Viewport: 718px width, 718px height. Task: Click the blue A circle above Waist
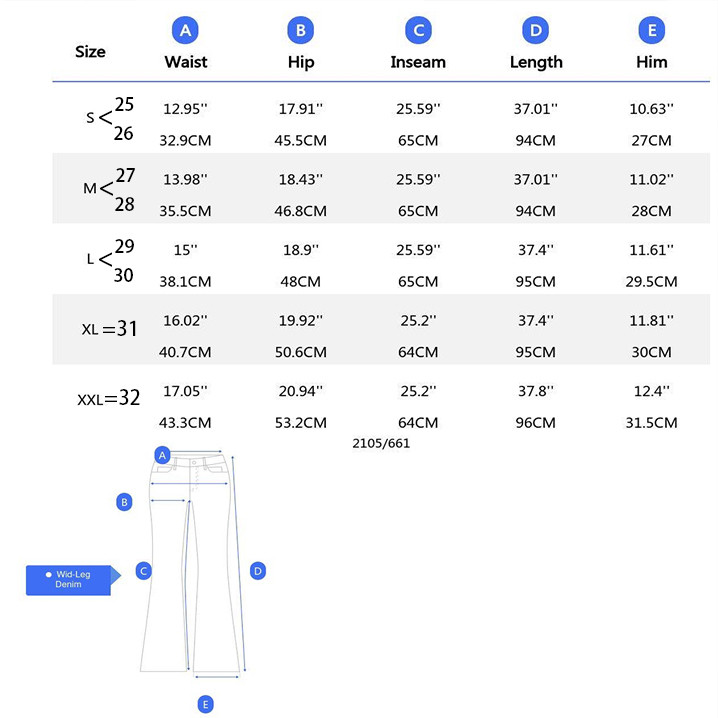[x=185, y=31]
